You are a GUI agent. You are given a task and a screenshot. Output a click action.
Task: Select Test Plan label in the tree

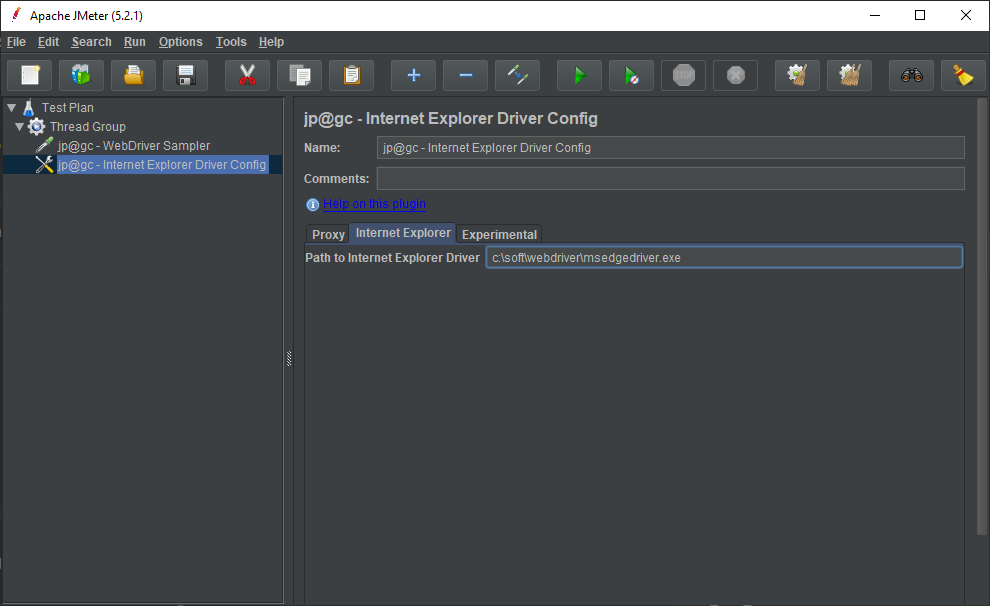click(68, 108)
